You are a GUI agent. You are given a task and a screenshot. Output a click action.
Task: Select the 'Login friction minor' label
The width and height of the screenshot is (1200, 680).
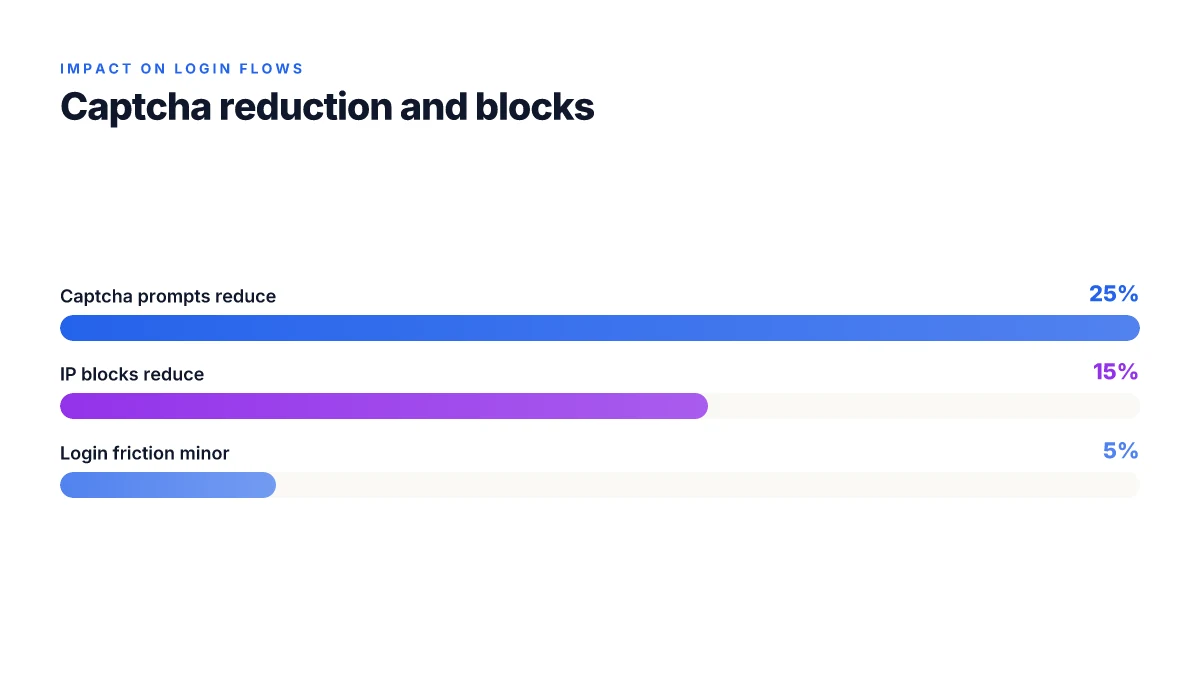145,453
